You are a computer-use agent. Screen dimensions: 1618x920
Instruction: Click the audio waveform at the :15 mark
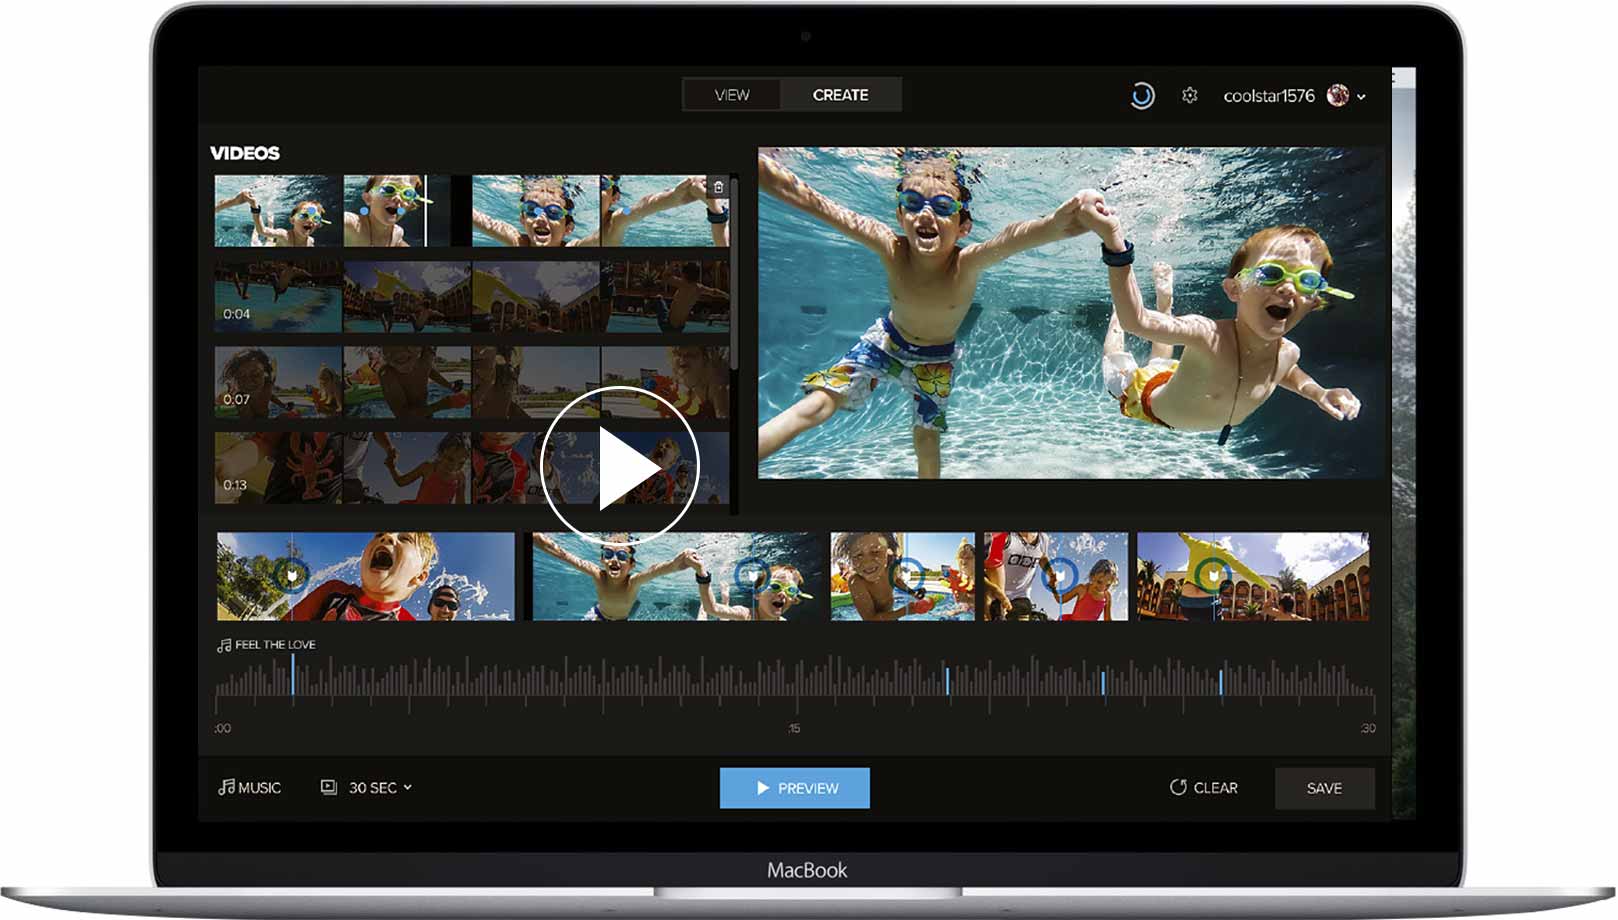point(795,683)
